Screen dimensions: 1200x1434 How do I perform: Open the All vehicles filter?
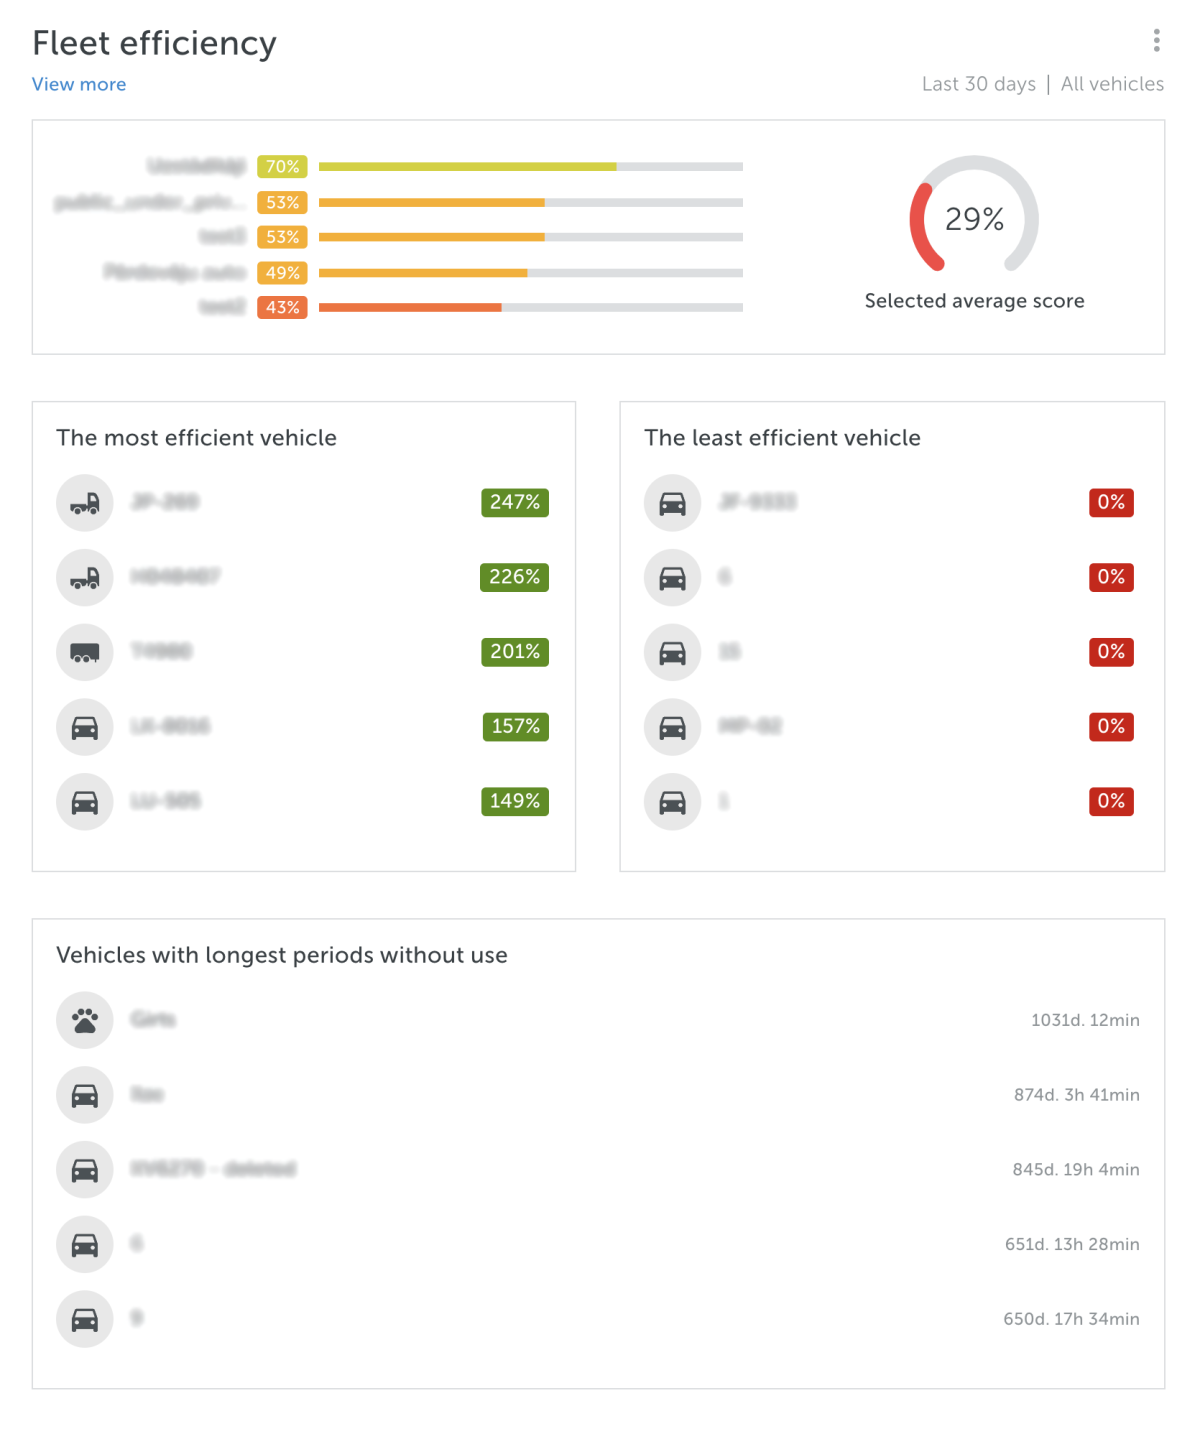click(1111, 84)
